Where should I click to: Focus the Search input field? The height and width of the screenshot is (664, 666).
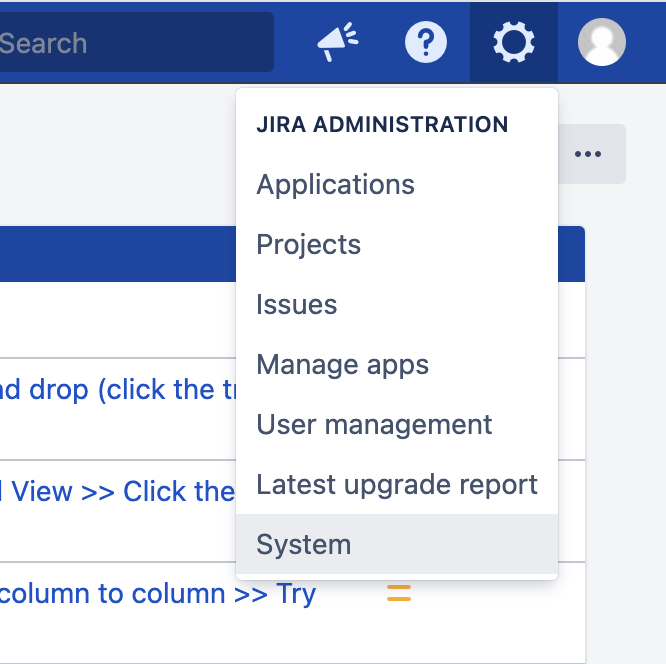[x=135, y=42]
